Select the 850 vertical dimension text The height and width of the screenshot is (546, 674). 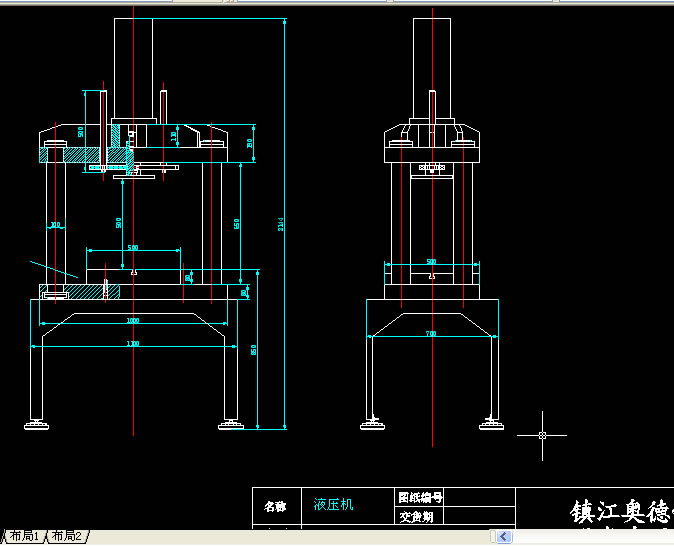pyautogui.click(x=254, y=349)
